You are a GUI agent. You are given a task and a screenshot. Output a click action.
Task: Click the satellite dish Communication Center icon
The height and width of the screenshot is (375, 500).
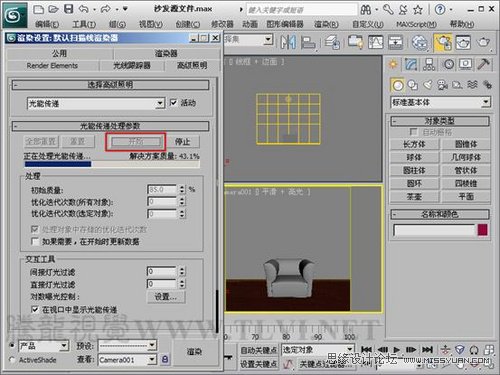(x=403, y=10)
